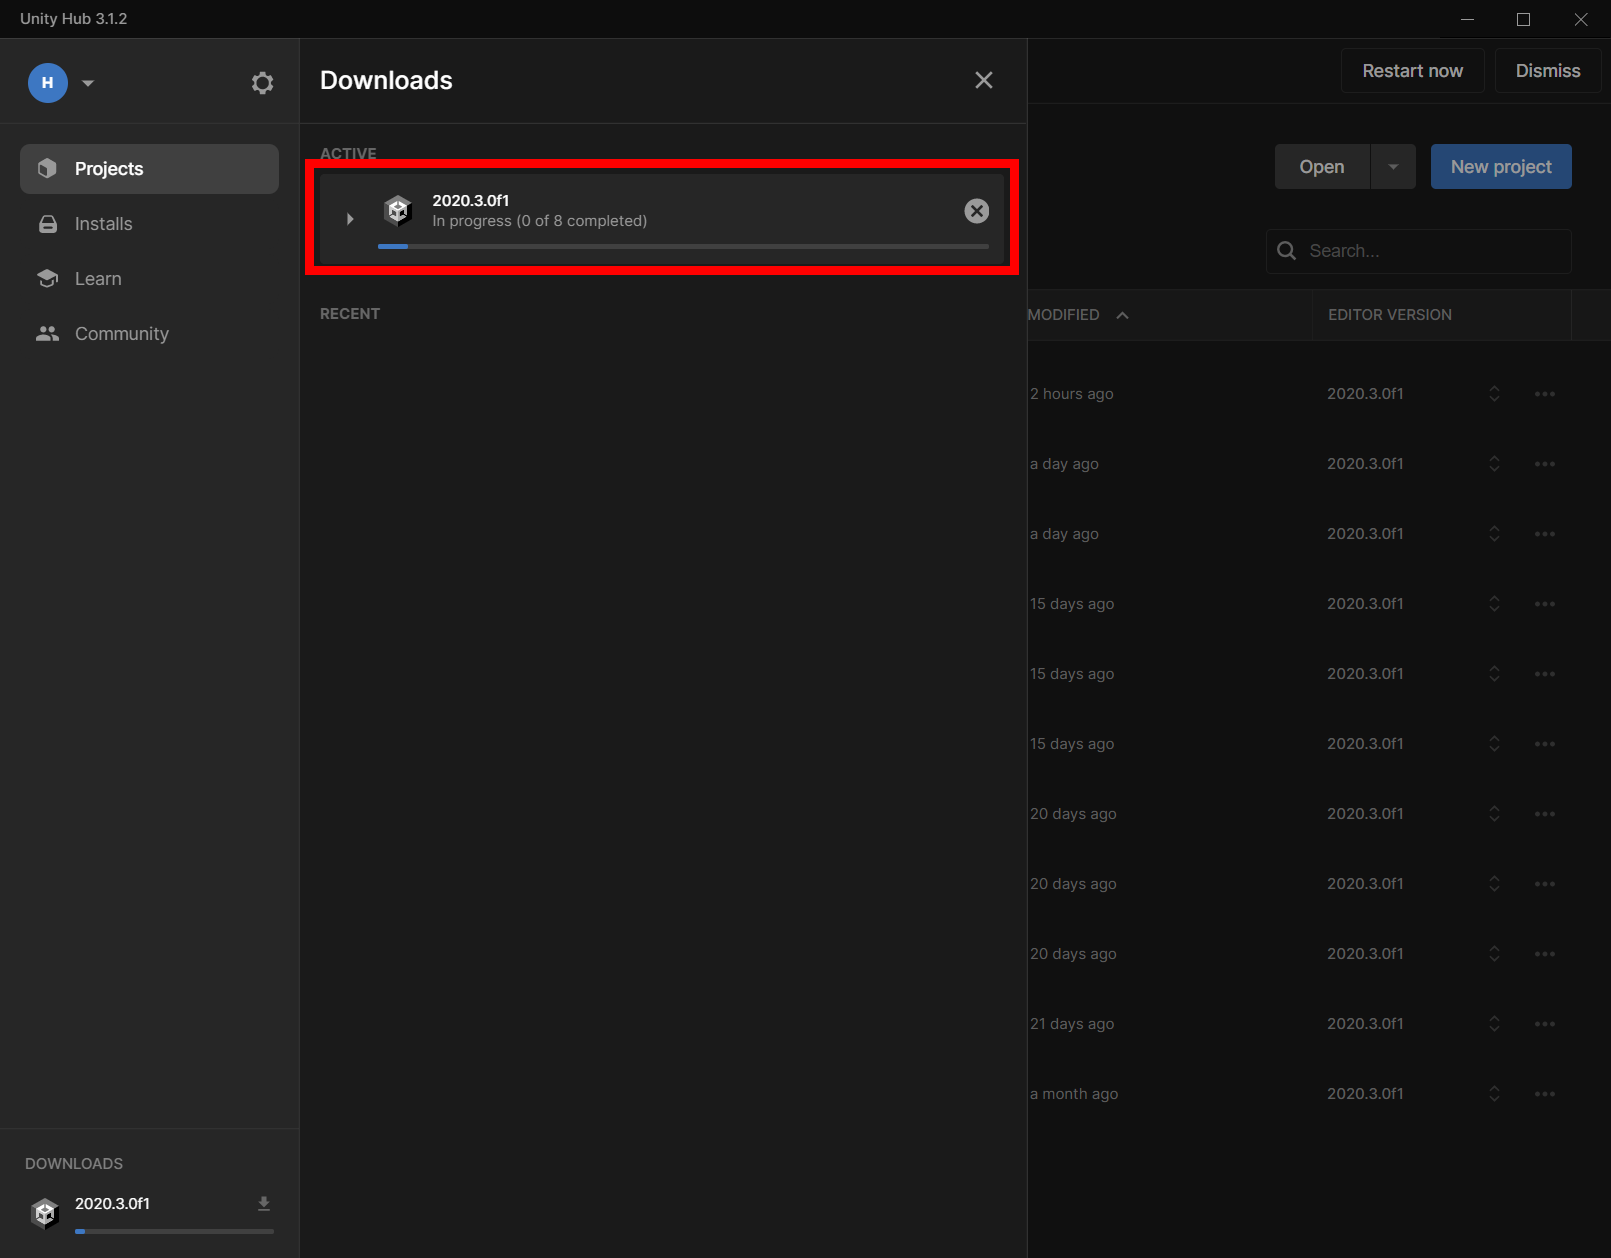
Task: Click the sidebar download progress bar
Action: point(174,1231)
